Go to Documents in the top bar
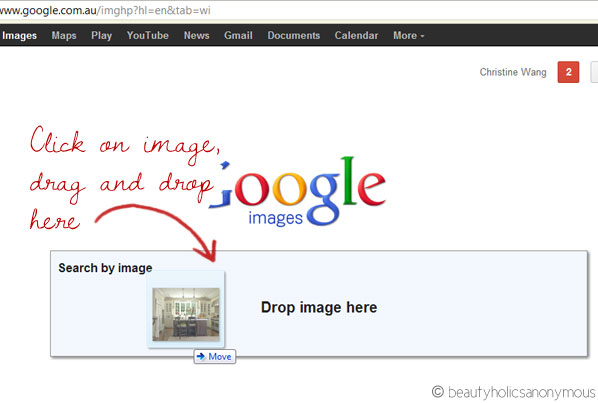Viewport: 598px width, 403px height. pos(294,35)
